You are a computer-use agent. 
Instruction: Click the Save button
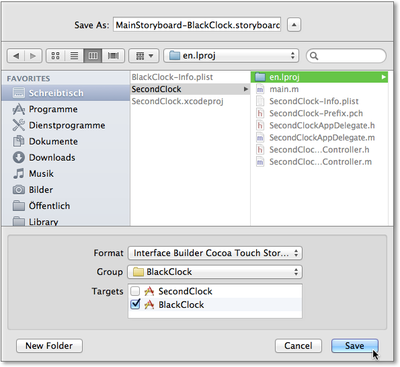[355, 346]
